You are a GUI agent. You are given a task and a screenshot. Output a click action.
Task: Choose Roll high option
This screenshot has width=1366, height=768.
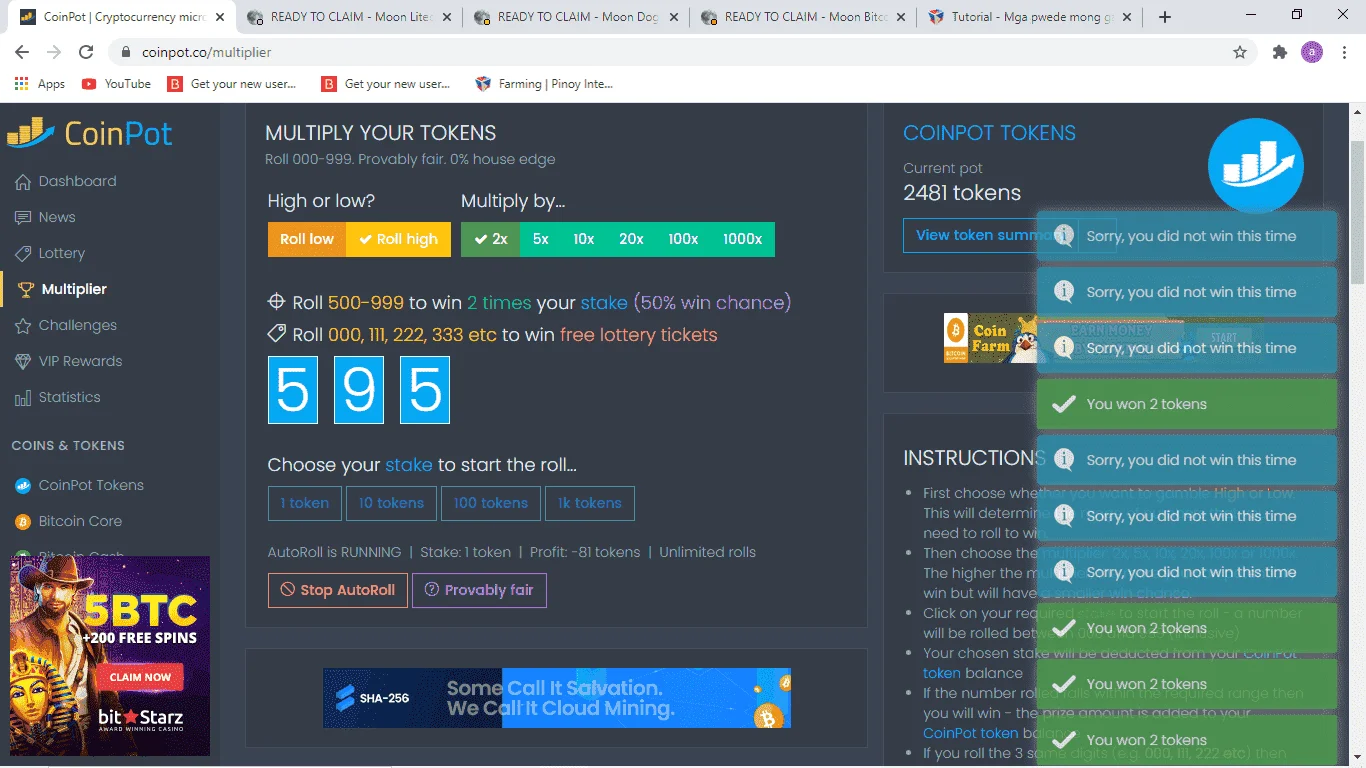pos(398,239)
